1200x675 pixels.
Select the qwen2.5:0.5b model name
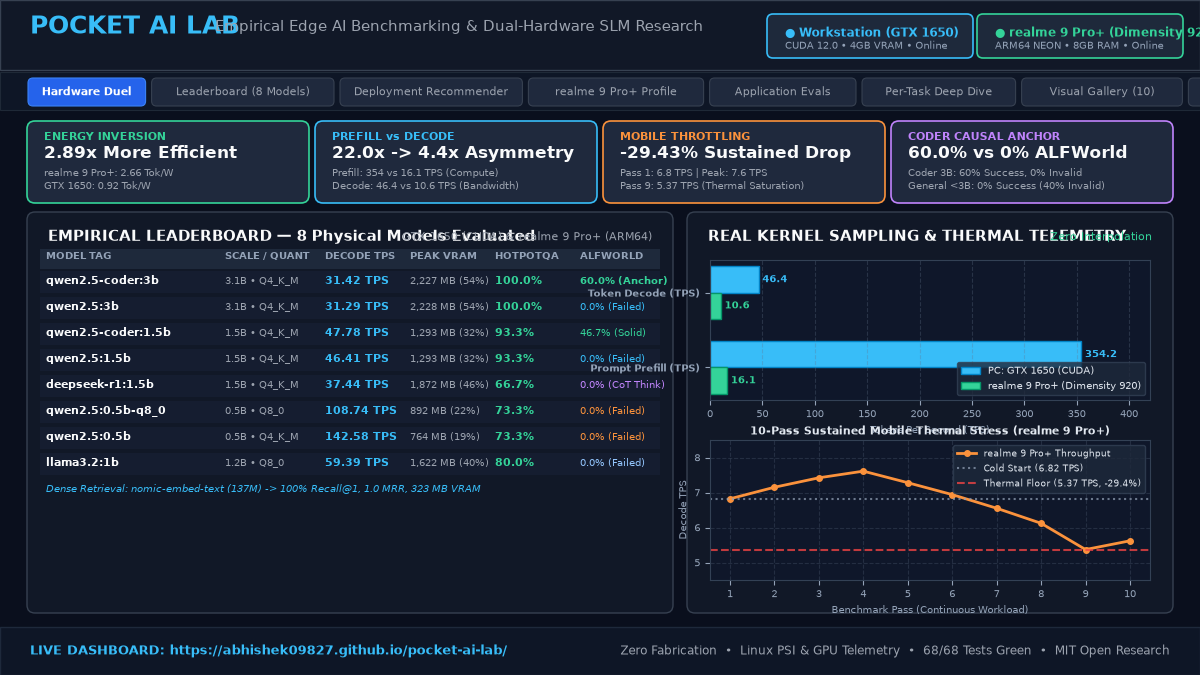[88, 437]
